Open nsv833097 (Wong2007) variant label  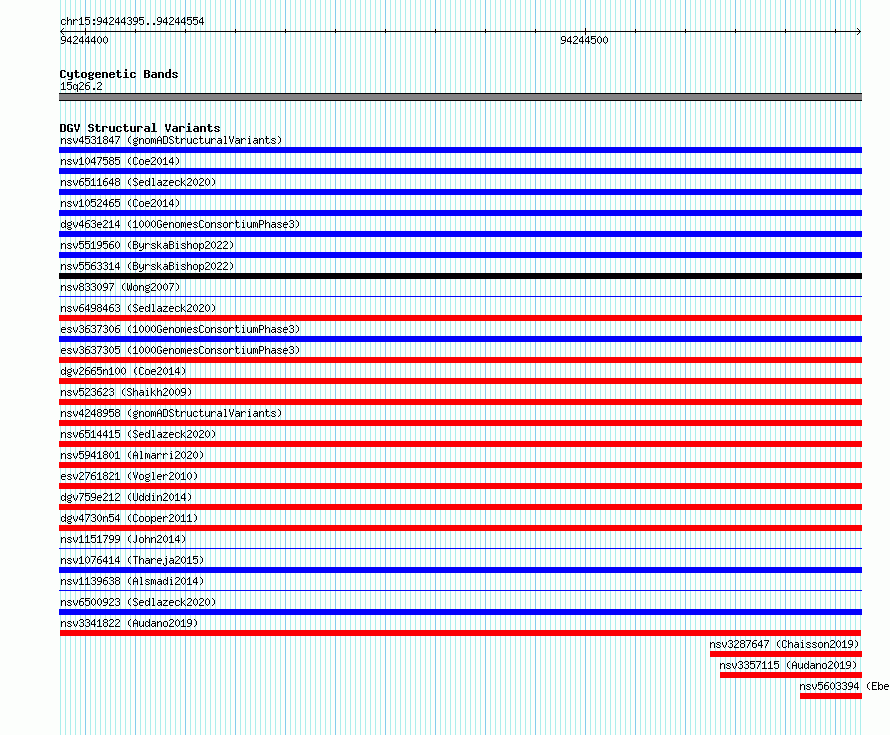click(x=120, y=287)
